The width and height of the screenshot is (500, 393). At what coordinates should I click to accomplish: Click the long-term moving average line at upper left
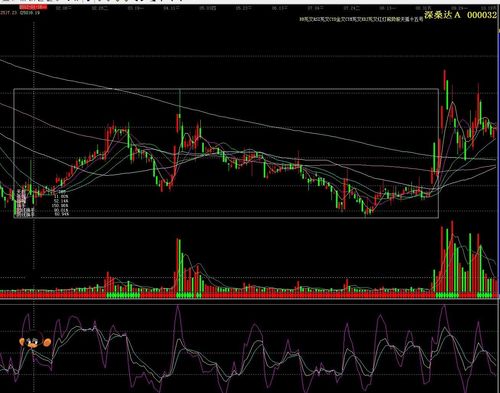[x=33, y=69]
